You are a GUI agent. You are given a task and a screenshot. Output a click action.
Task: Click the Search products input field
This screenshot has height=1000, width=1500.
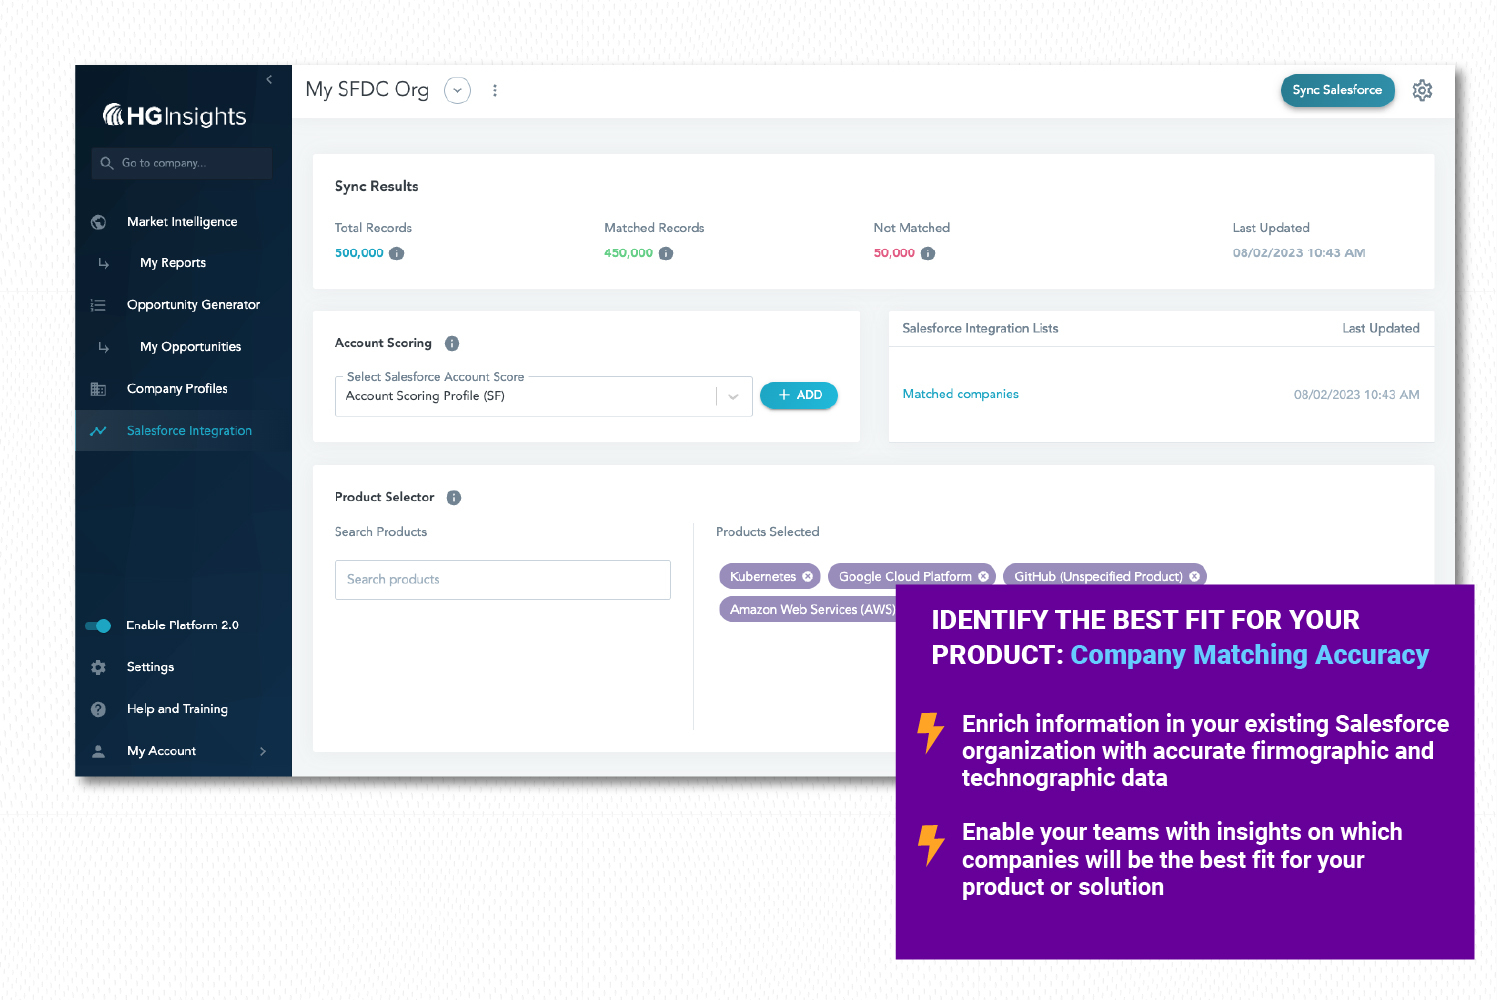(502, 580)
